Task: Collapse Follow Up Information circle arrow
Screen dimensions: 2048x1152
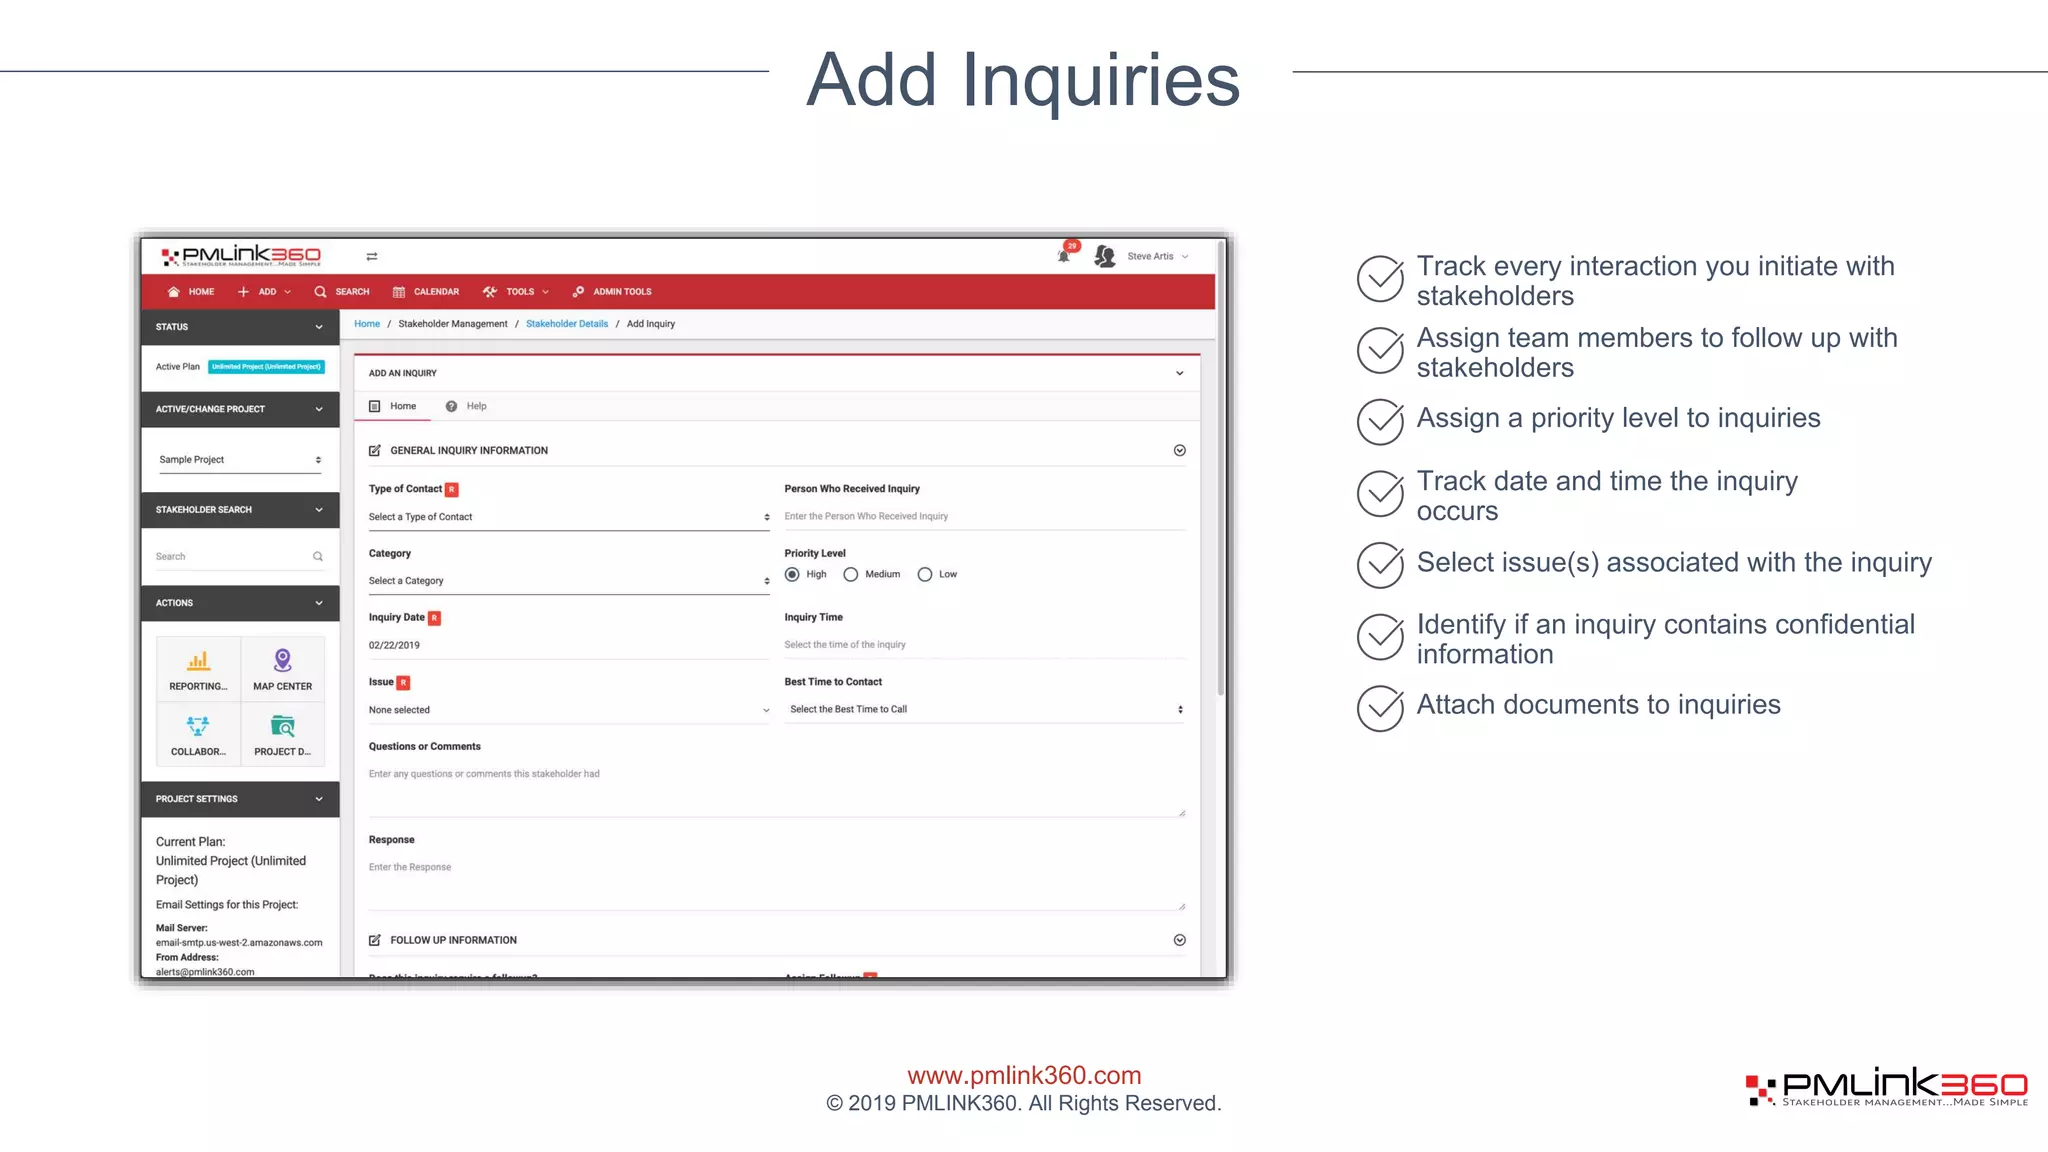Action: coord(1180,940)
